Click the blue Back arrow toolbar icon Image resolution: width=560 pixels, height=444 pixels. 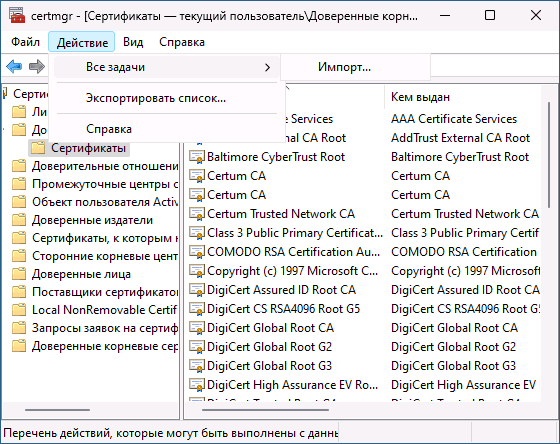tap(14, 66)
